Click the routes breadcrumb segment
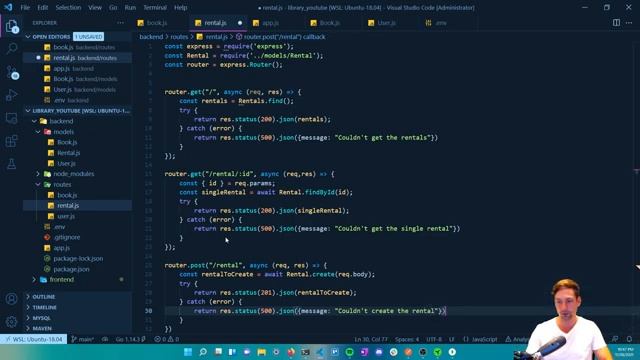Viewport: 640px width, 360px height. pos(179,37)
